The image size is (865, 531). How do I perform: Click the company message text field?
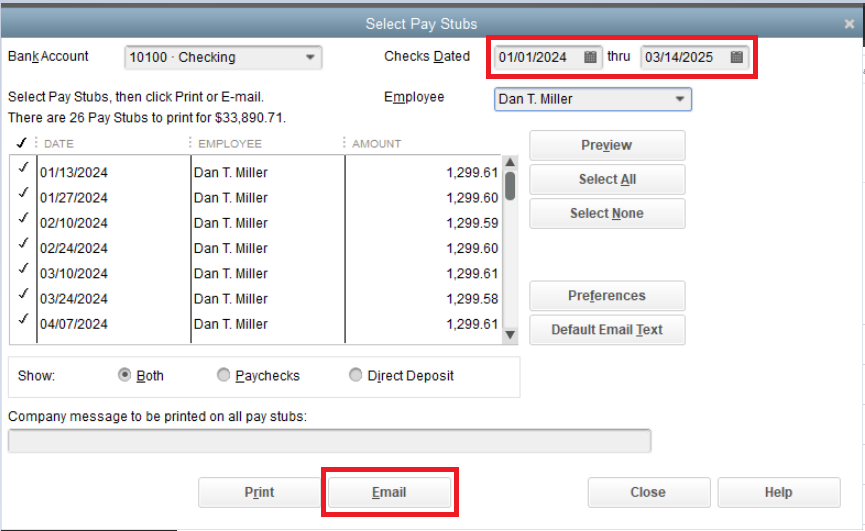pos(329,441)
